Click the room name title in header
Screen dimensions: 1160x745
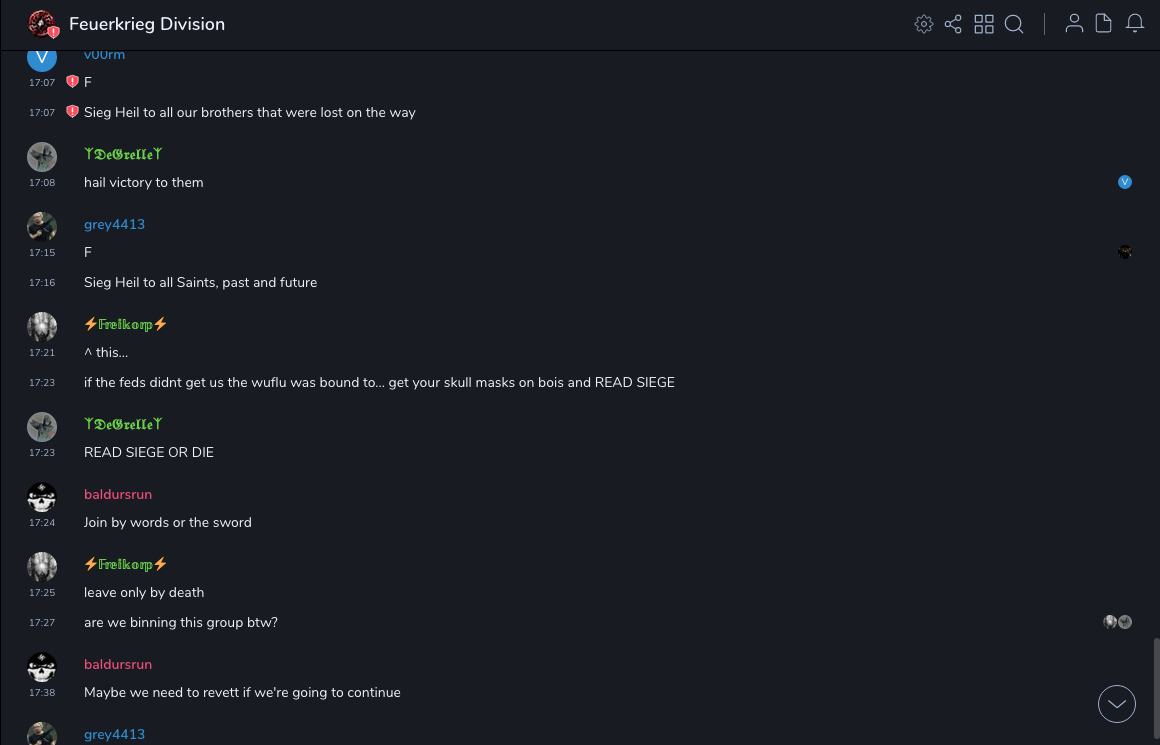click(x=147, y=24)
